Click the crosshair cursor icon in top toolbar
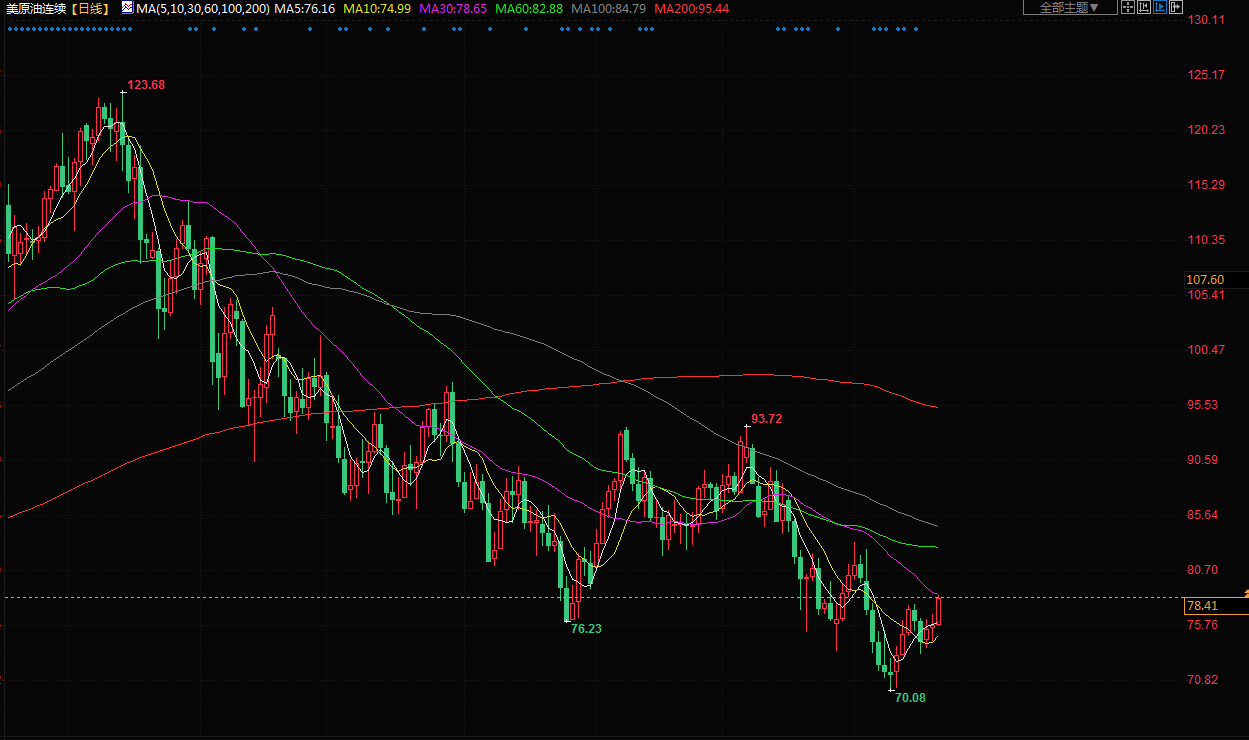The image size is (1249, 740). pos(1127,8)
